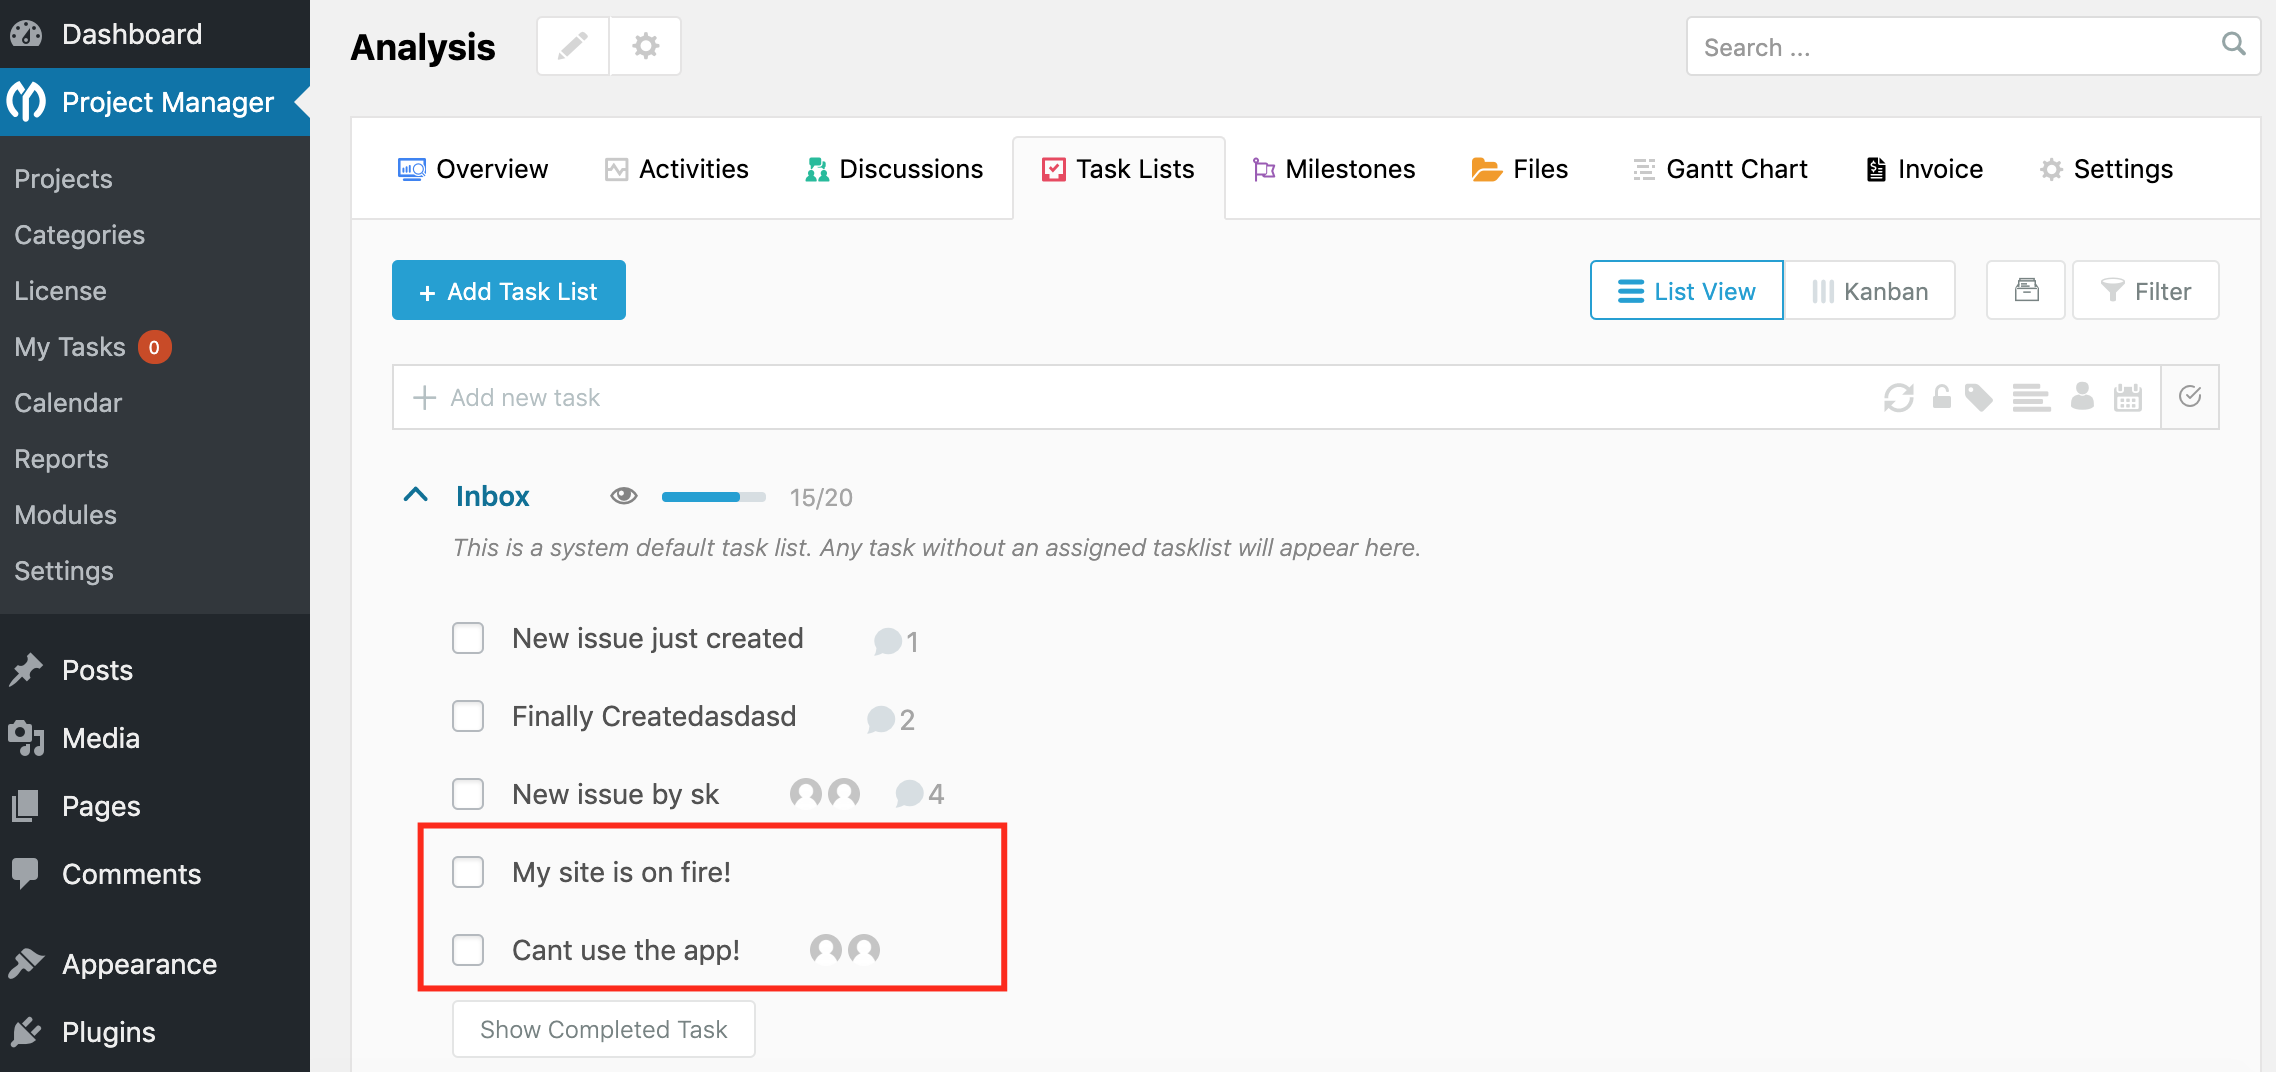Open the Filter panel
Image resolution: width=2276 pixels, height=1072 pixels.
[x=2146, y=290]
